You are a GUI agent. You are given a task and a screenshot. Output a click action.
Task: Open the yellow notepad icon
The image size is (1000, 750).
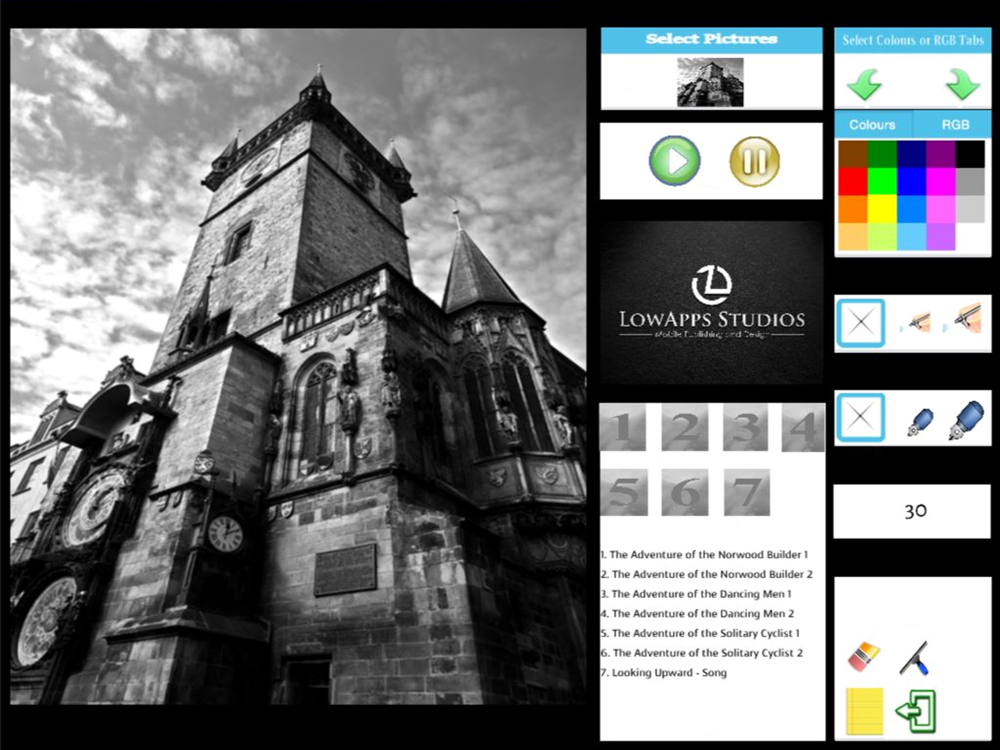tap(865, 710)
